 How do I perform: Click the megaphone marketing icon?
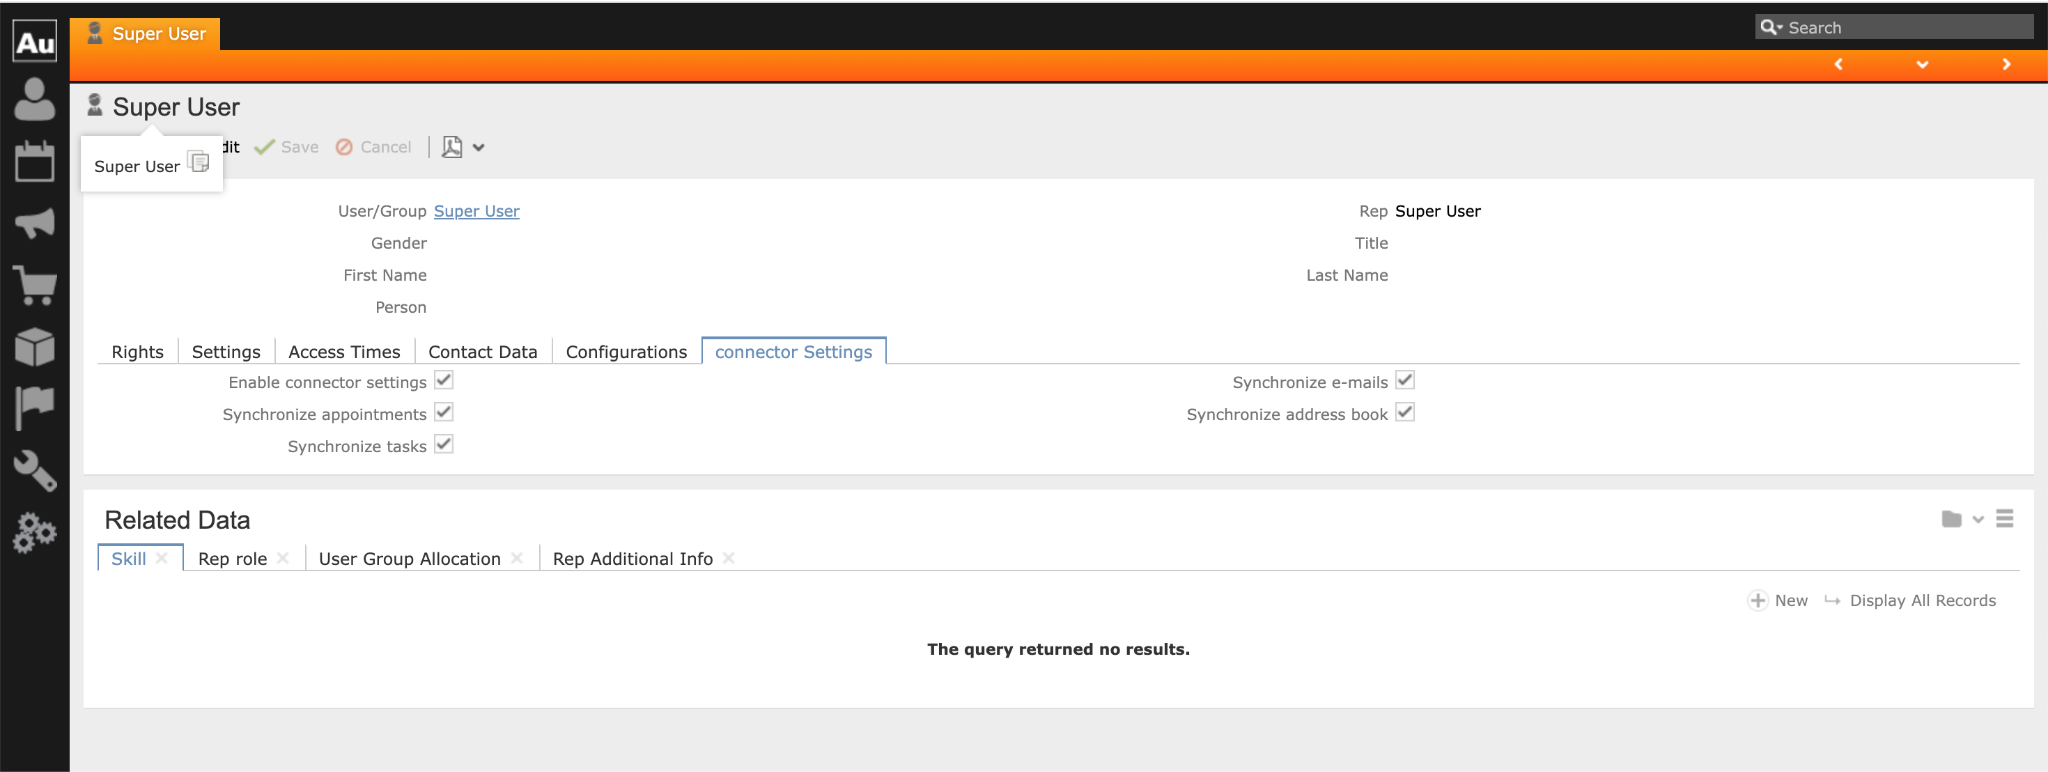coord(34,222)
